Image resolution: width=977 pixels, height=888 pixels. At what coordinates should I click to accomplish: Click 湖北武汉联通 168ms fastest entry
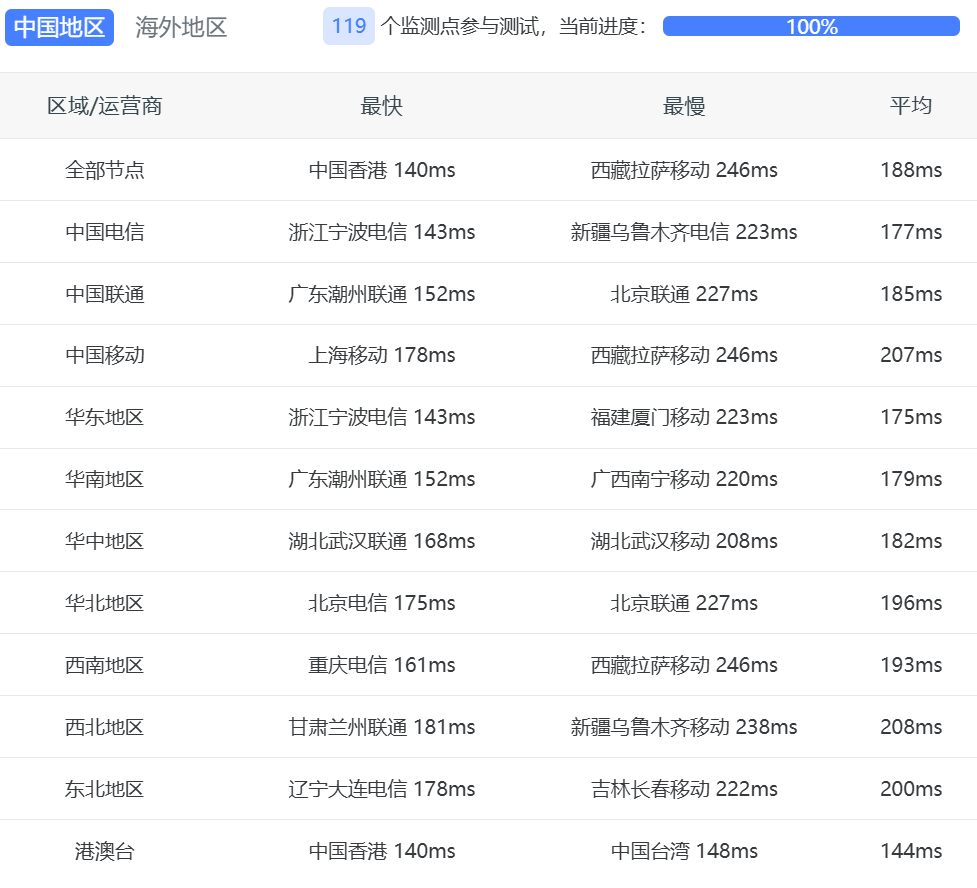pos(381,541)
